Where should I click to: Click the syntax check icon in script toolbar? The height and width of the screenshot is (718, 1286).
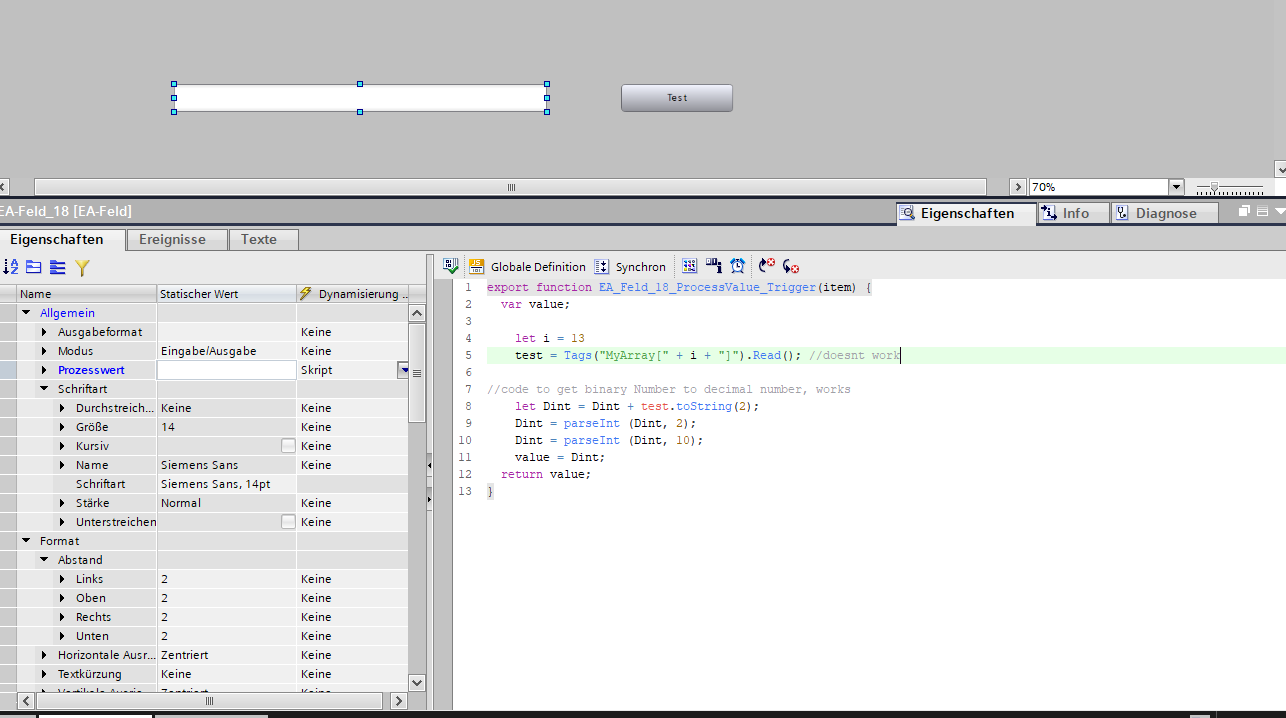pos(451,266)
